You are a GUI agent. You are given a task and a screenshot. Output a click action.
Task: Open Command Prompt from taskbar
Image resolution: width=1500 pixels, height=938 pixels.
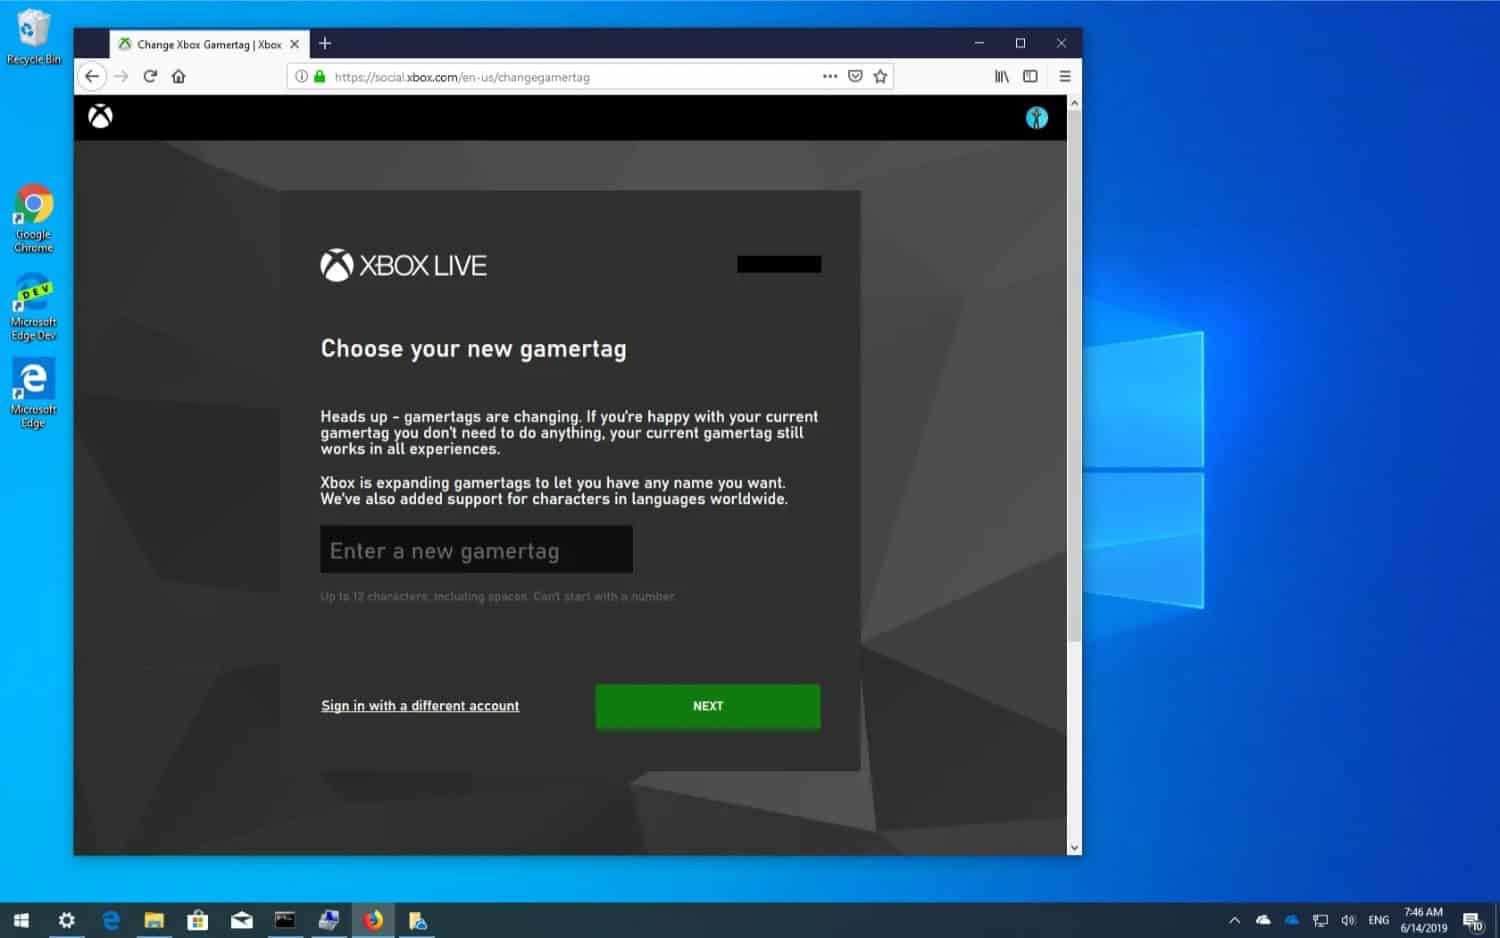point(285,920)
